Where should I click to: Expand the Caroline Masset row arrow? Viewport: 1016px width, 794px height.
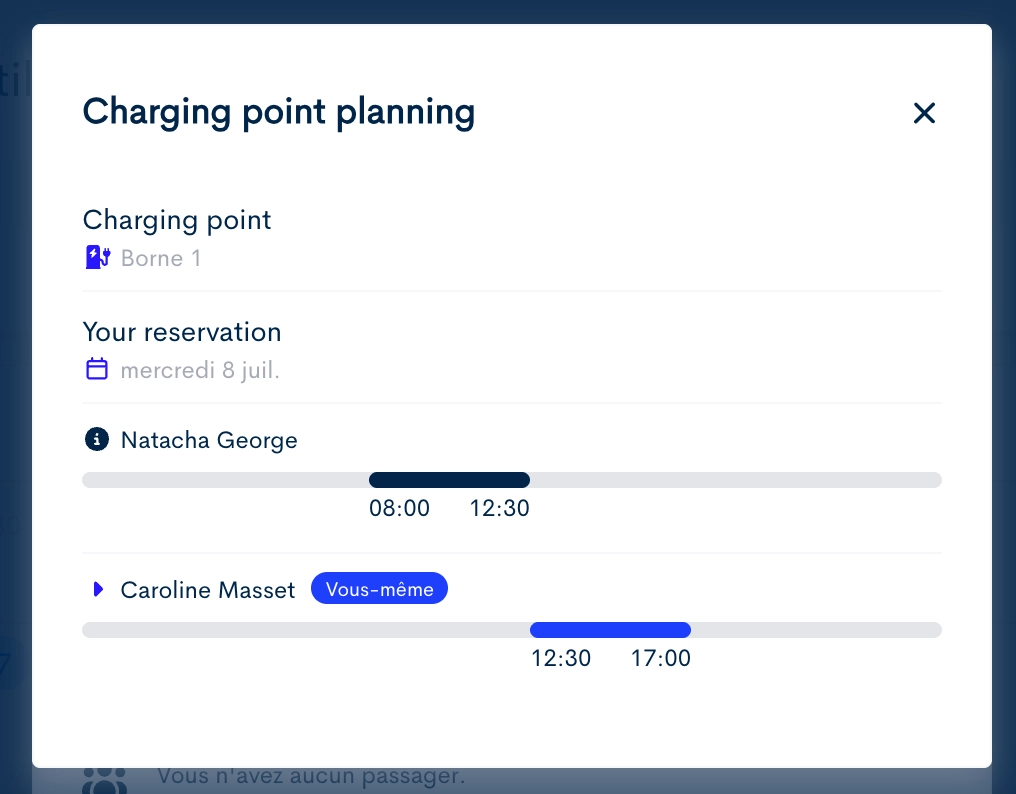[98, 589]
